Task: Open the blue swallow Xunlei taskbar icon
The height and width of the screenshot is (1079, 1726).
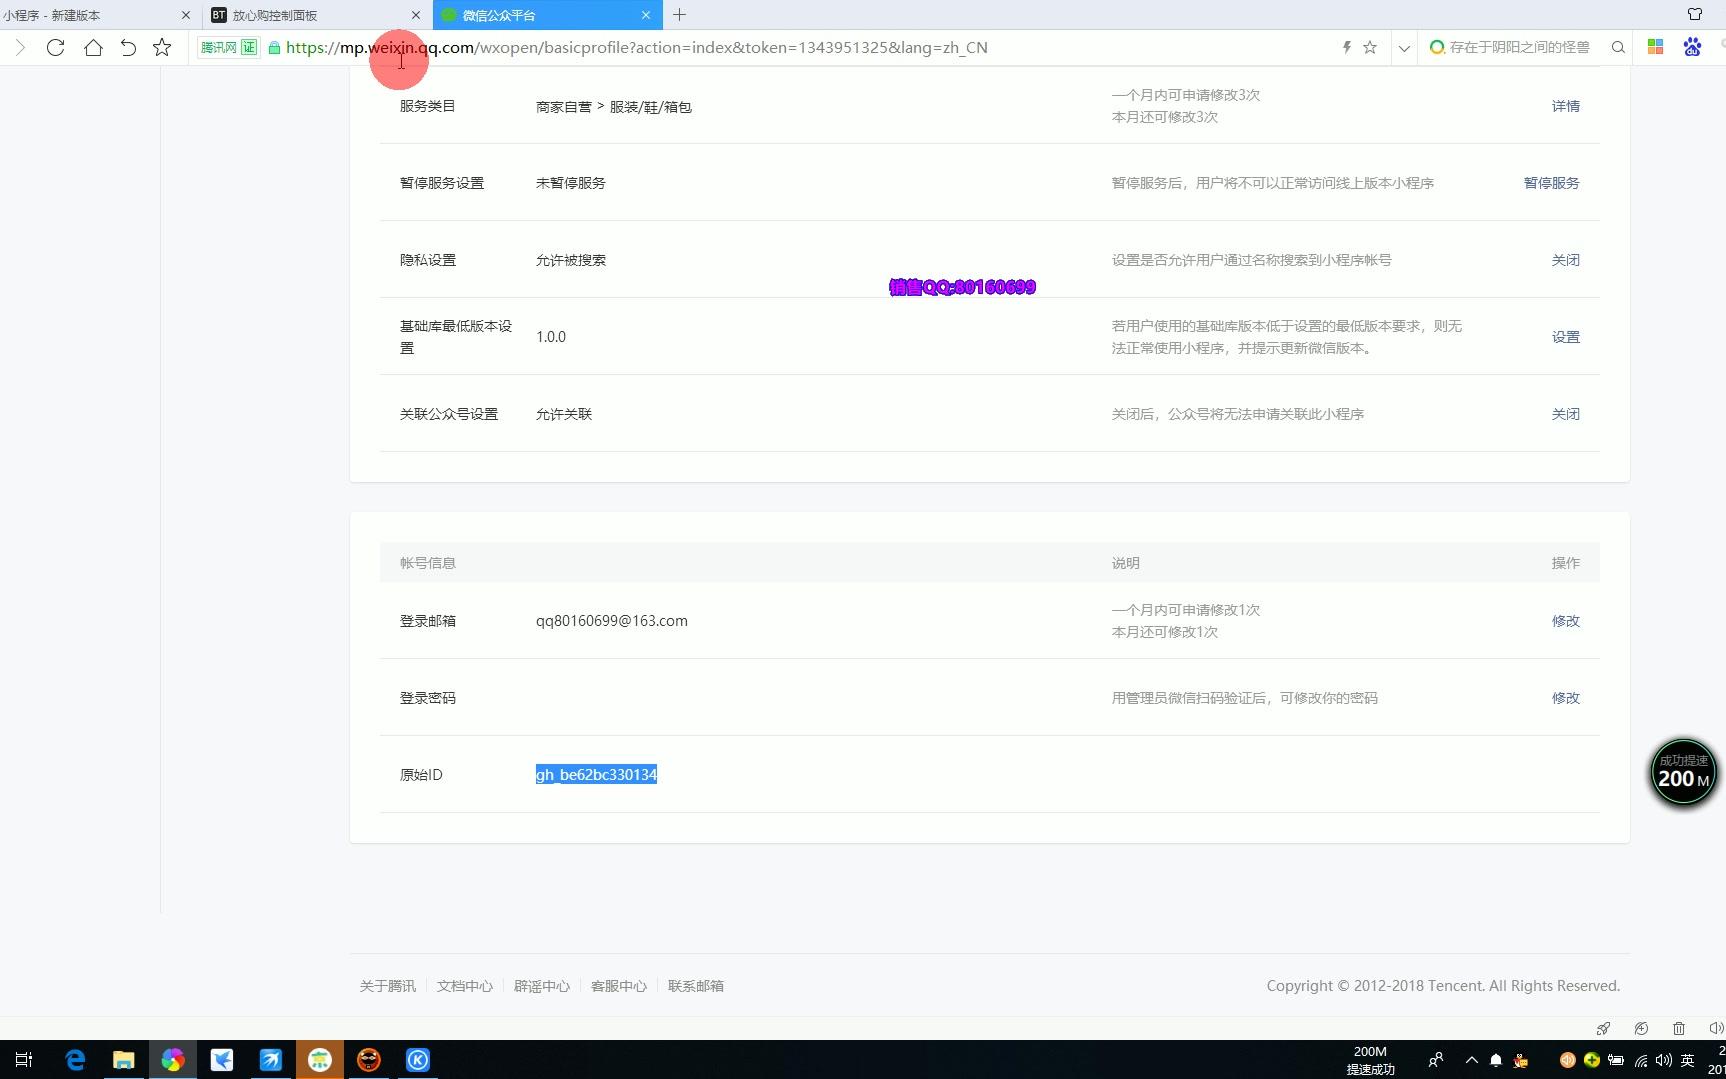Action: 270,1060
